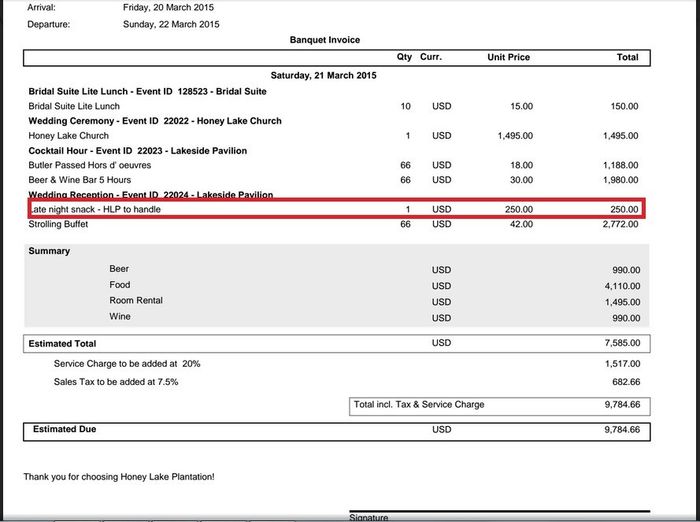Click the Banquet Invoice heading

325,40
